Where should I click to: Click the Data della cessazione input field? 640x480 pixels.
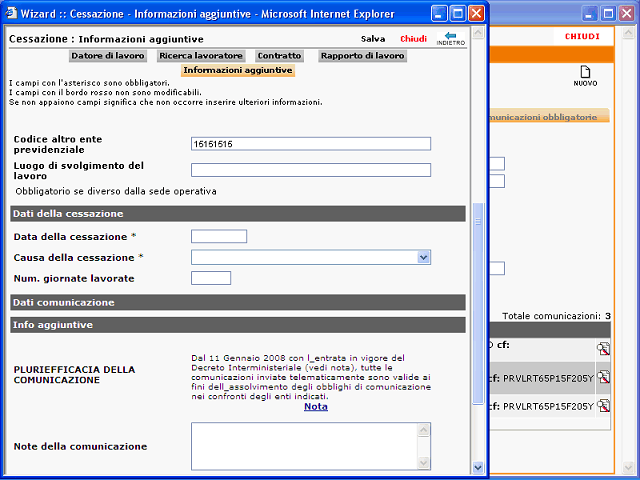pyautogui.click(x=219, y=236)
